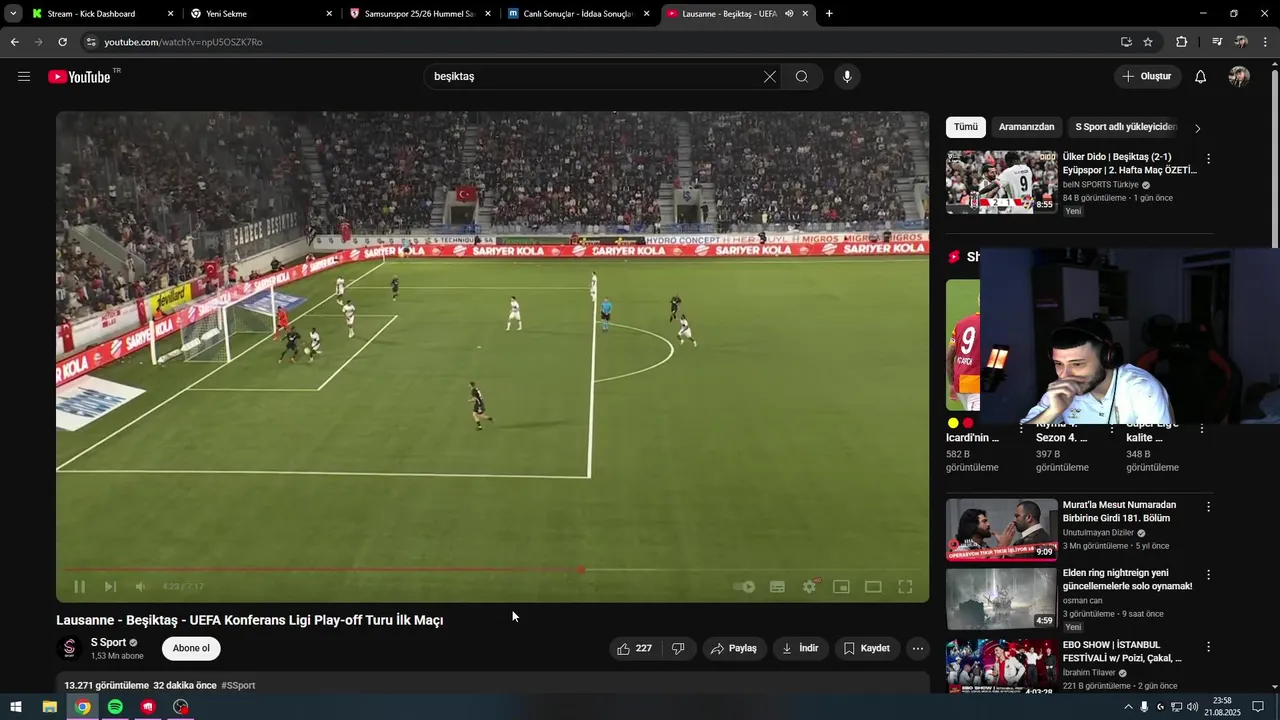The height and width of the screenshot is (720, 1280).
Task: Subscribe with Abone ol button
Action: point(191,649)
